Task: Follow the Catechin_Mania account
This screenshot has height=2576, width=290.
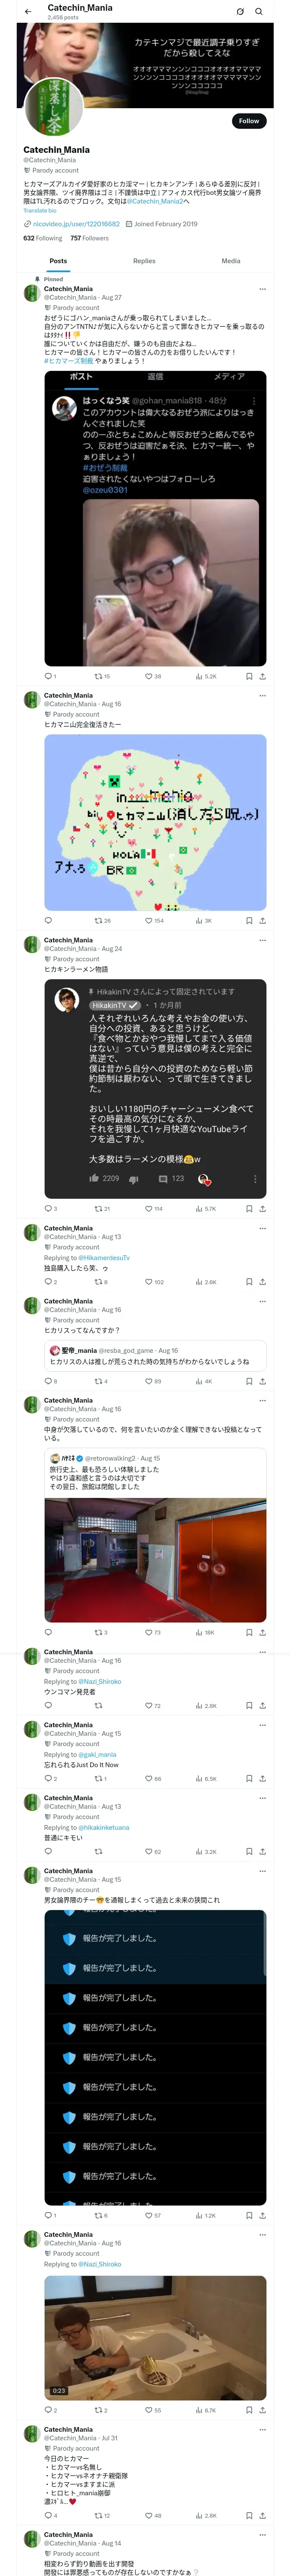Action: click(x=248, y=121)
